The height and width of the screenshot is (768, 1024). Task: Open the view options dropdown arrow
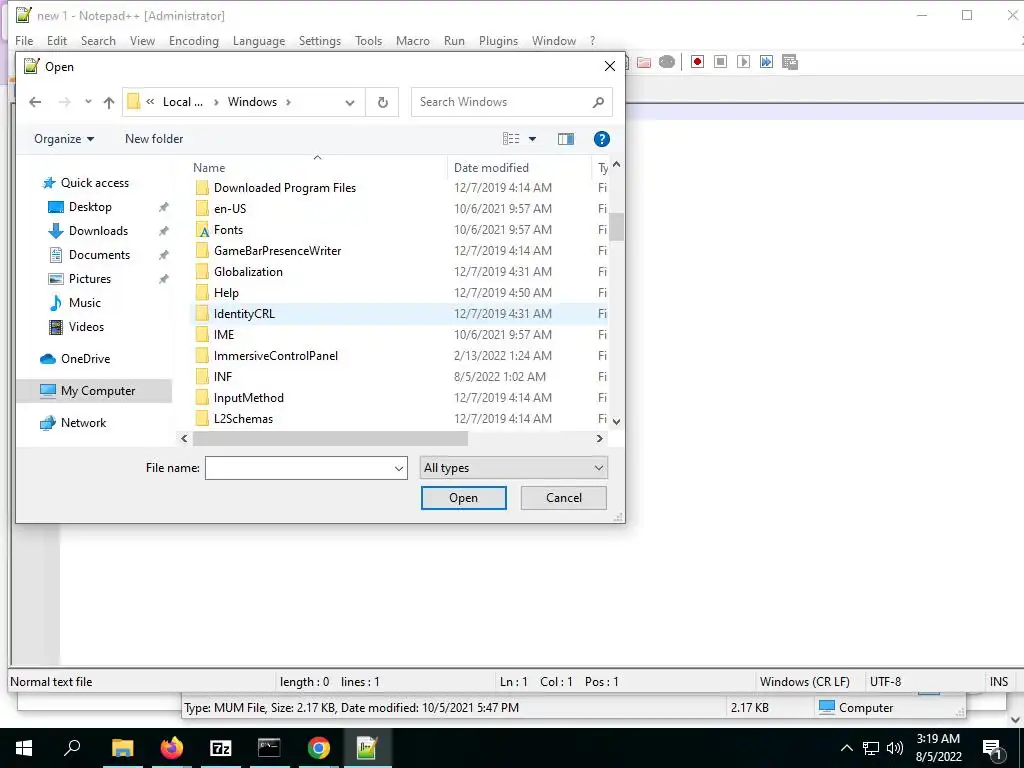[532, 139]
